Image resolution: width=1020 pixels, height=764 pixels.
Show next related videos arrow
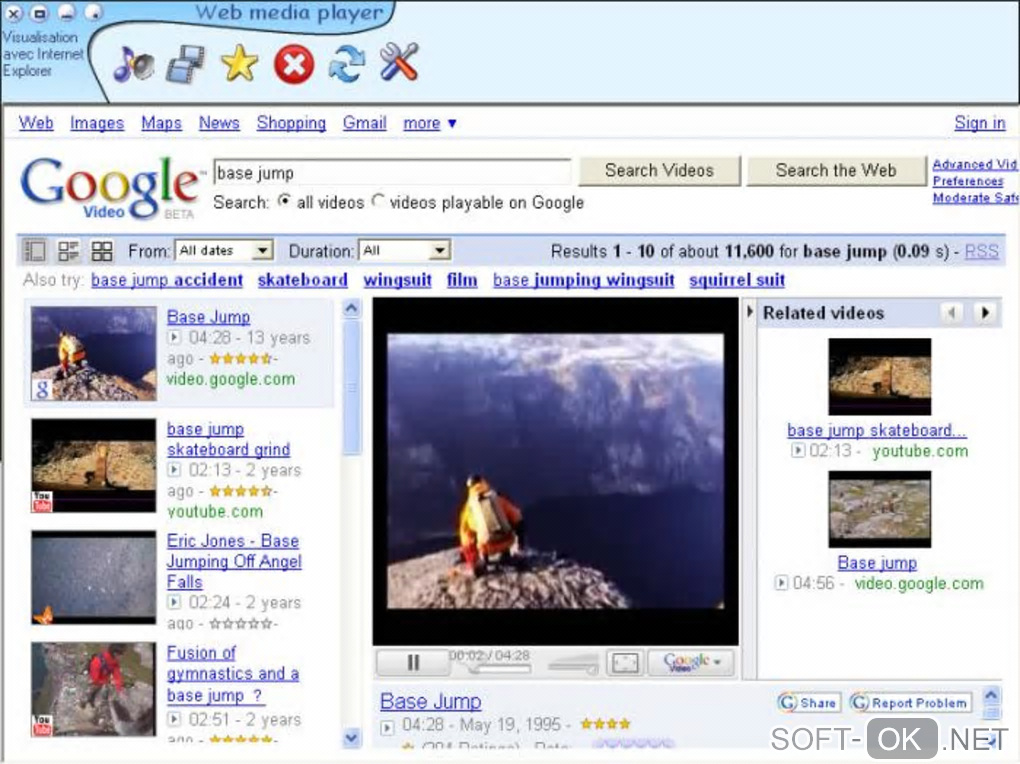tap(985, 313)
